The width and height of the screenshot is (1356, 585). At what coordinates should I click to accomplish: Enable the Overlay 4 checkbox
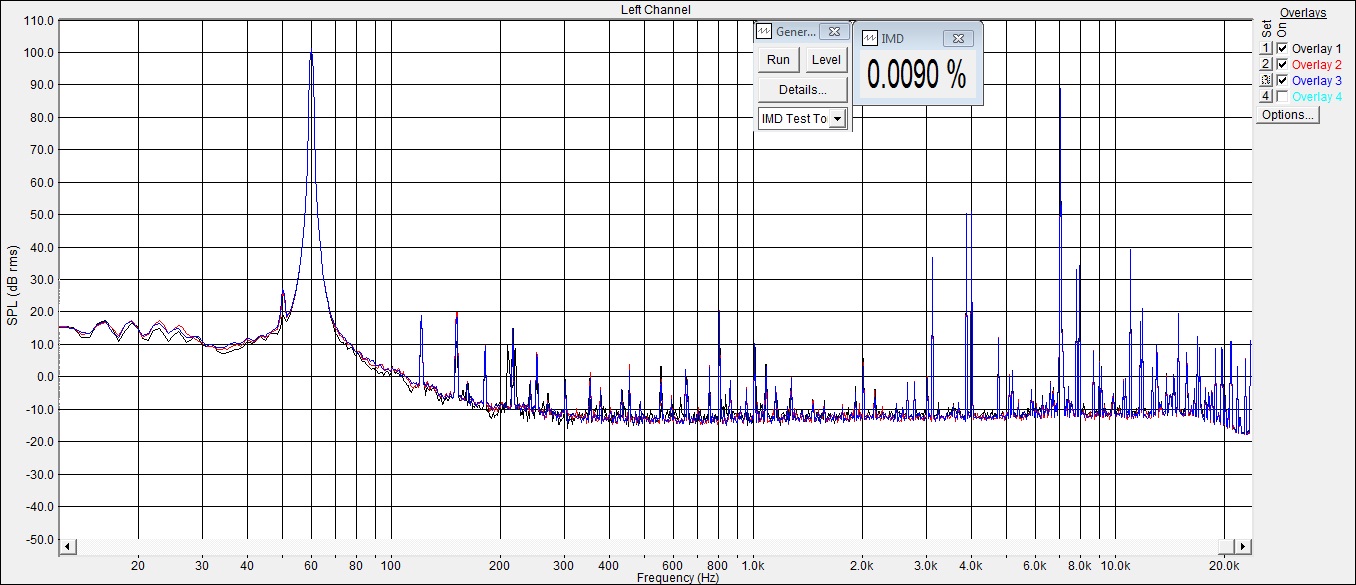click(x=1282, y=96)
